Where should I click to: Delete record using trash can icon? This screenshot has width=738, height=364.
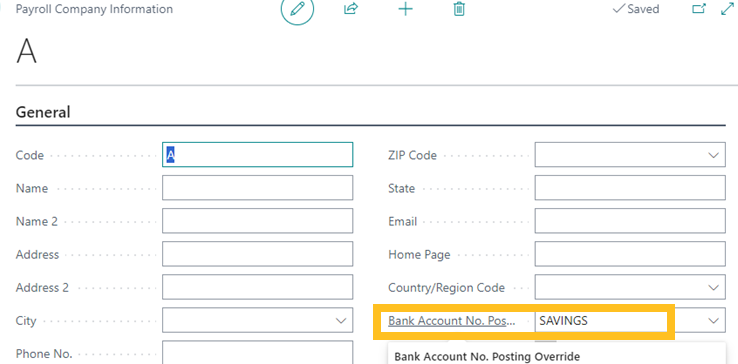pyautogui.click(x=459, y=9)
